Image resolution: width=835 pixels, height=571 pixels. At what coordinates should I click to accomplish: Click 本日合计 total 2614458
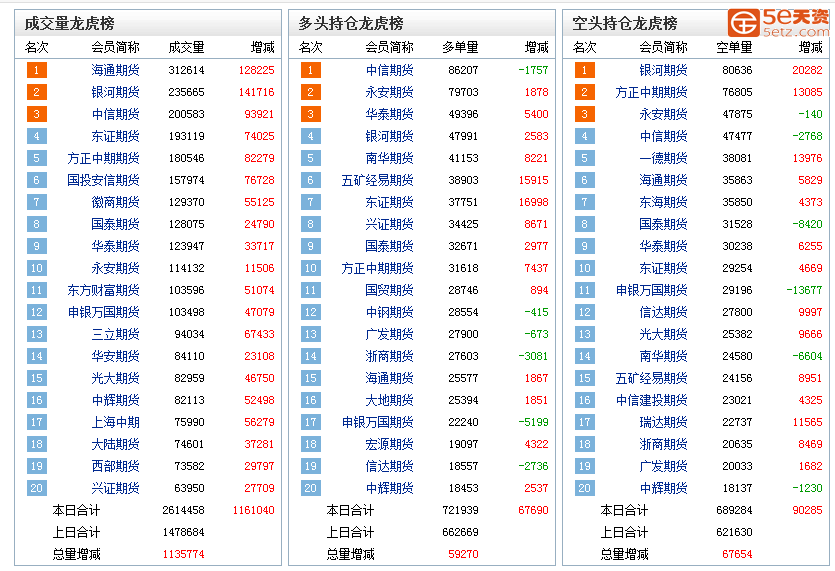[183, 510]
